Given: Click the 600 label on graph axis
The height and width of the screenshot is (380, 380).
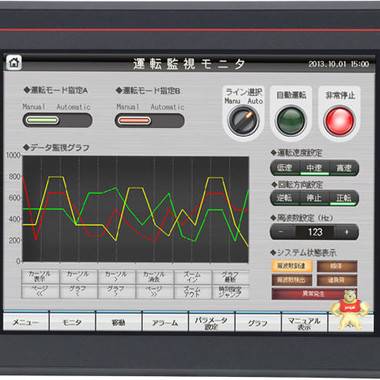Looking at the screenshot, I should [x=14, y=198].
